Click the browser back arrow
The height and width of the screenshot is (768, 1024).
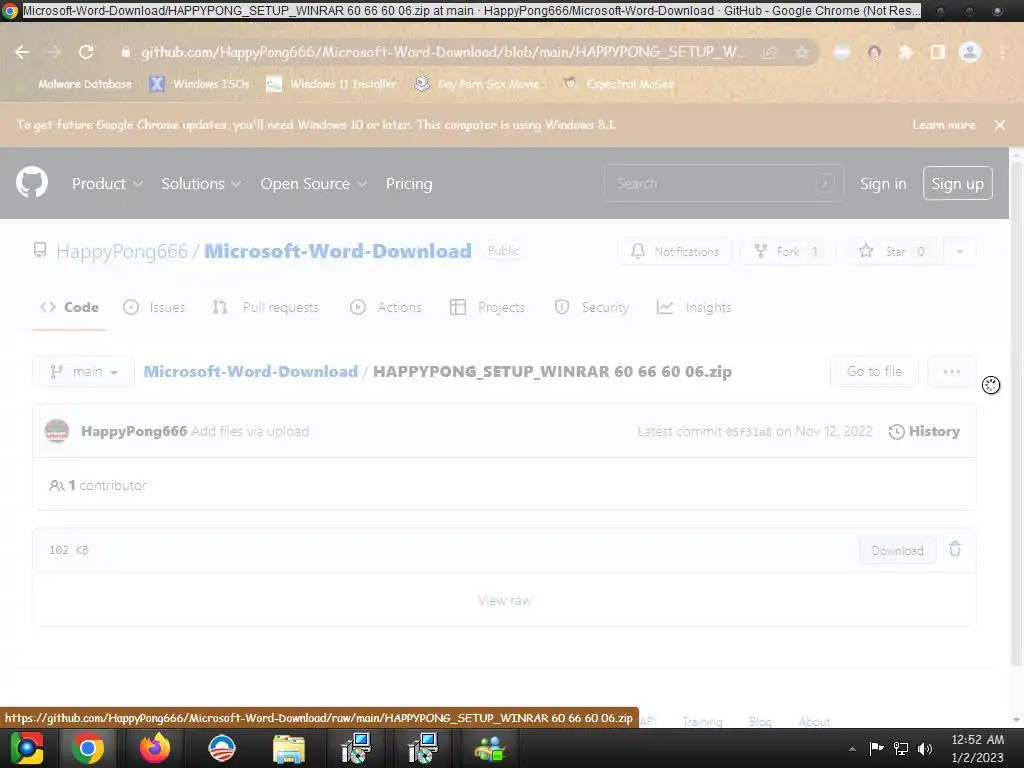pos(22,52)
